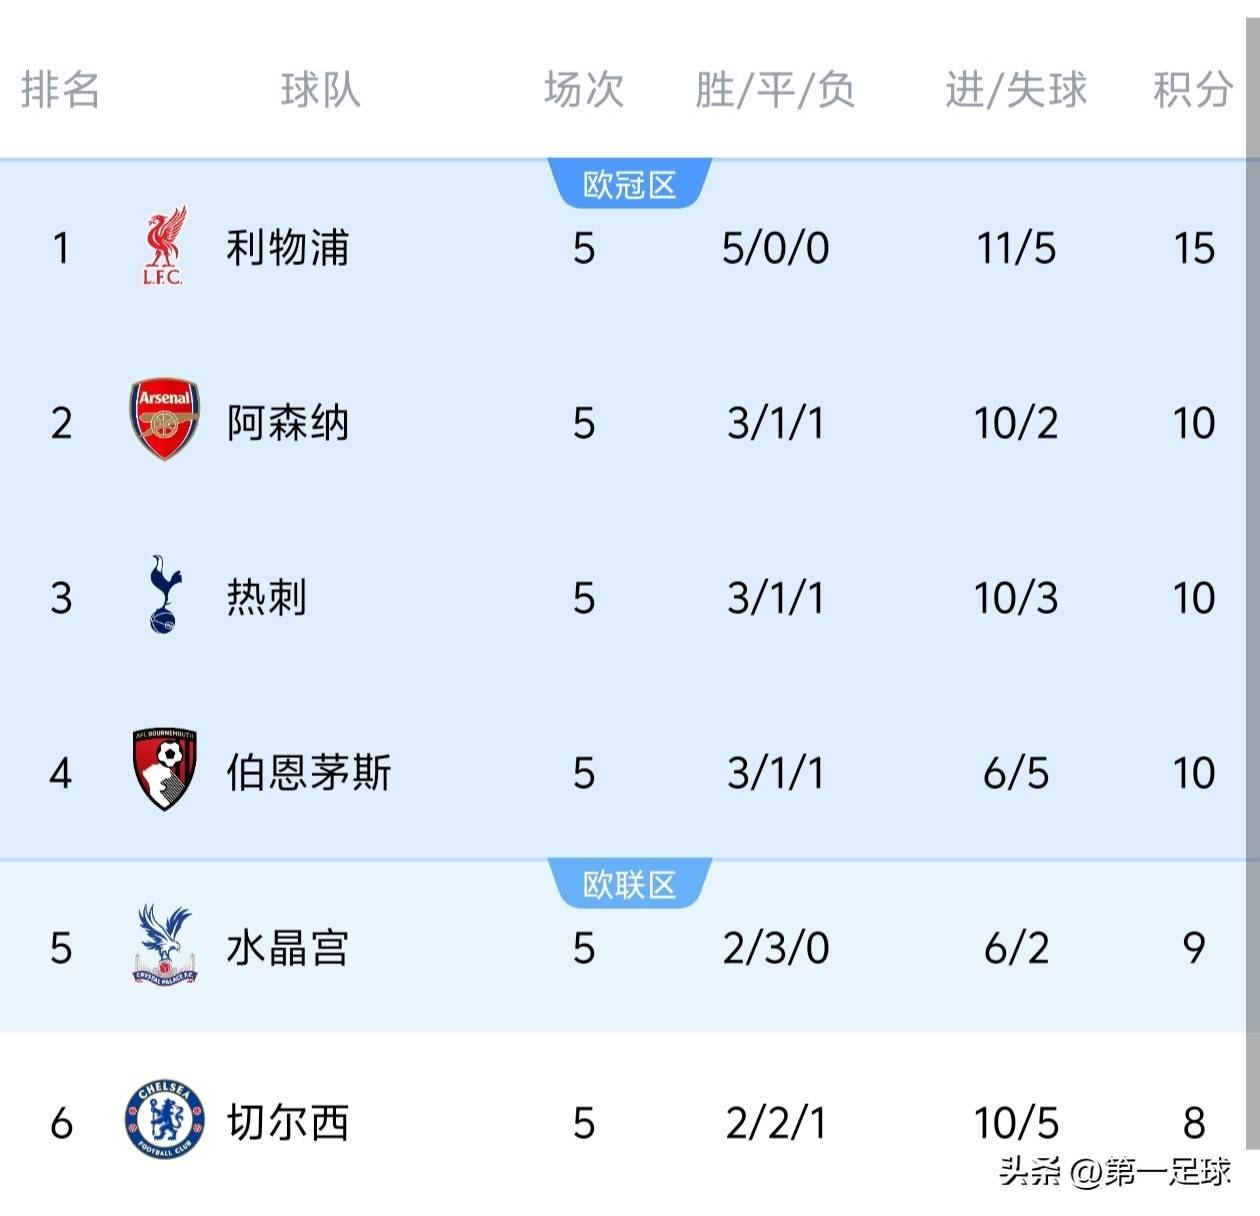This screenshot has height=1216, width=1260.
Task: Toggle the 欧联区 zone badge
Action: click(629, 882)
